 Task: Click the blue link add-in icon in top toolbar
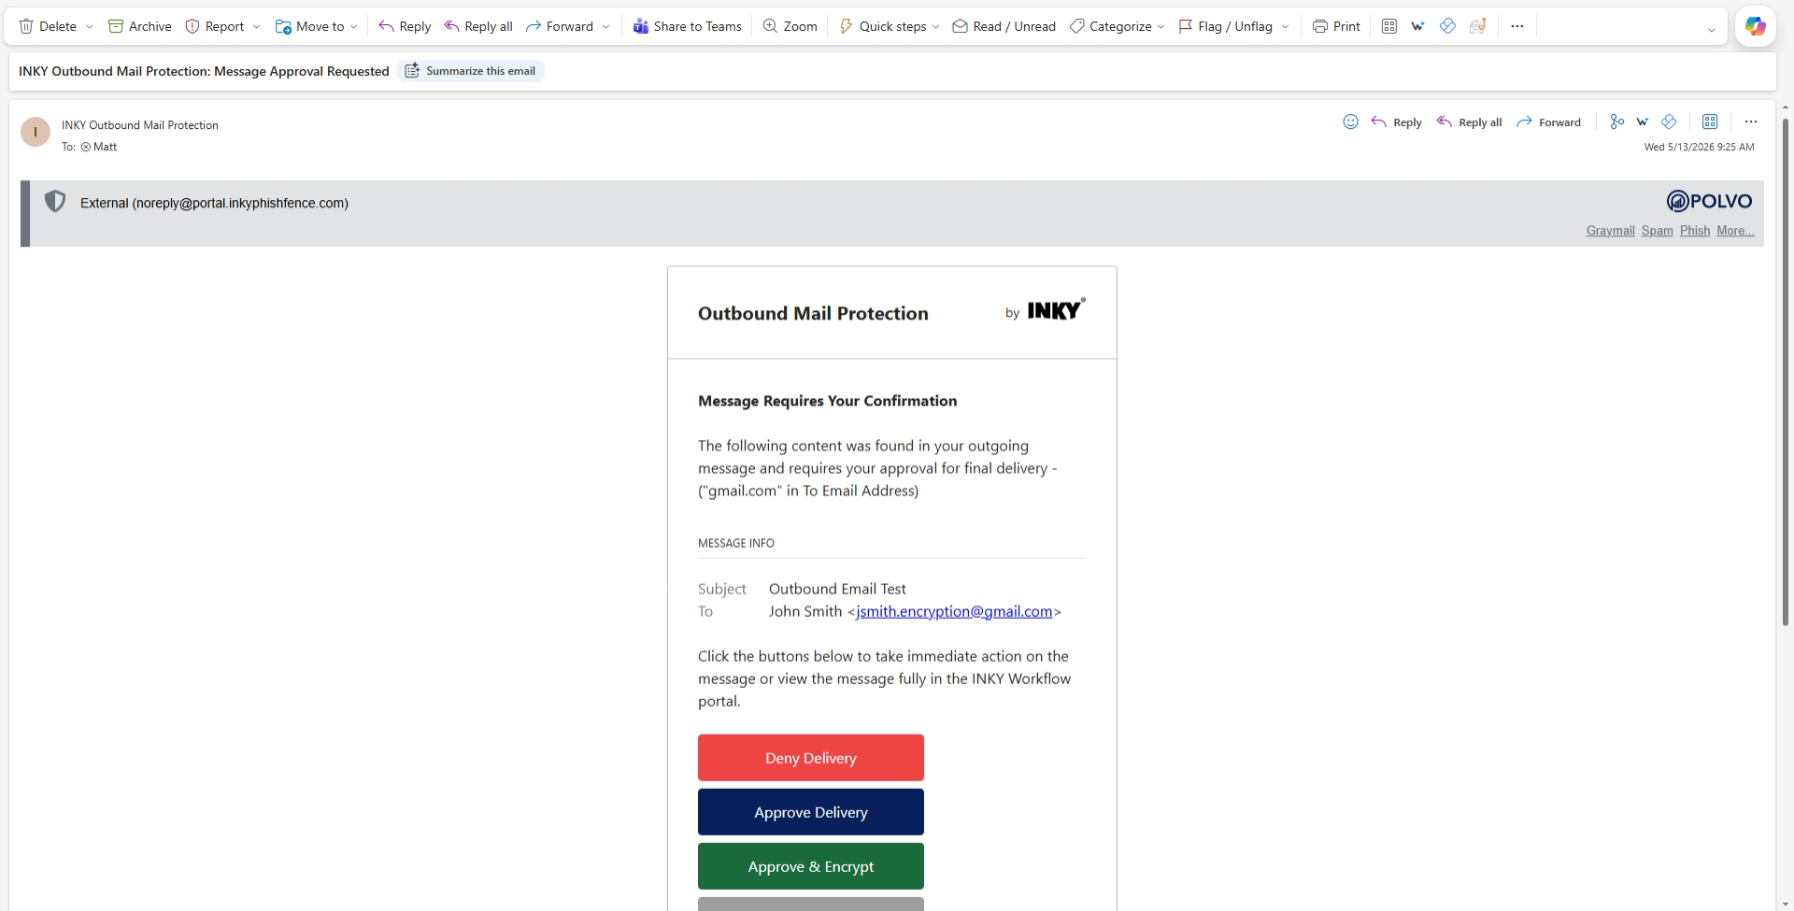[x=1447, y=26]
